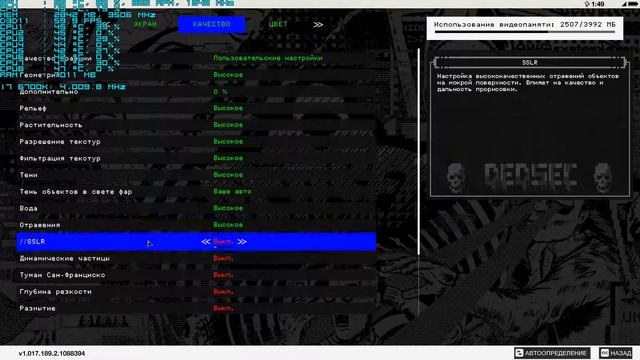
Task: Click the SSLR description text in info panel
Action: coord(528,83)
